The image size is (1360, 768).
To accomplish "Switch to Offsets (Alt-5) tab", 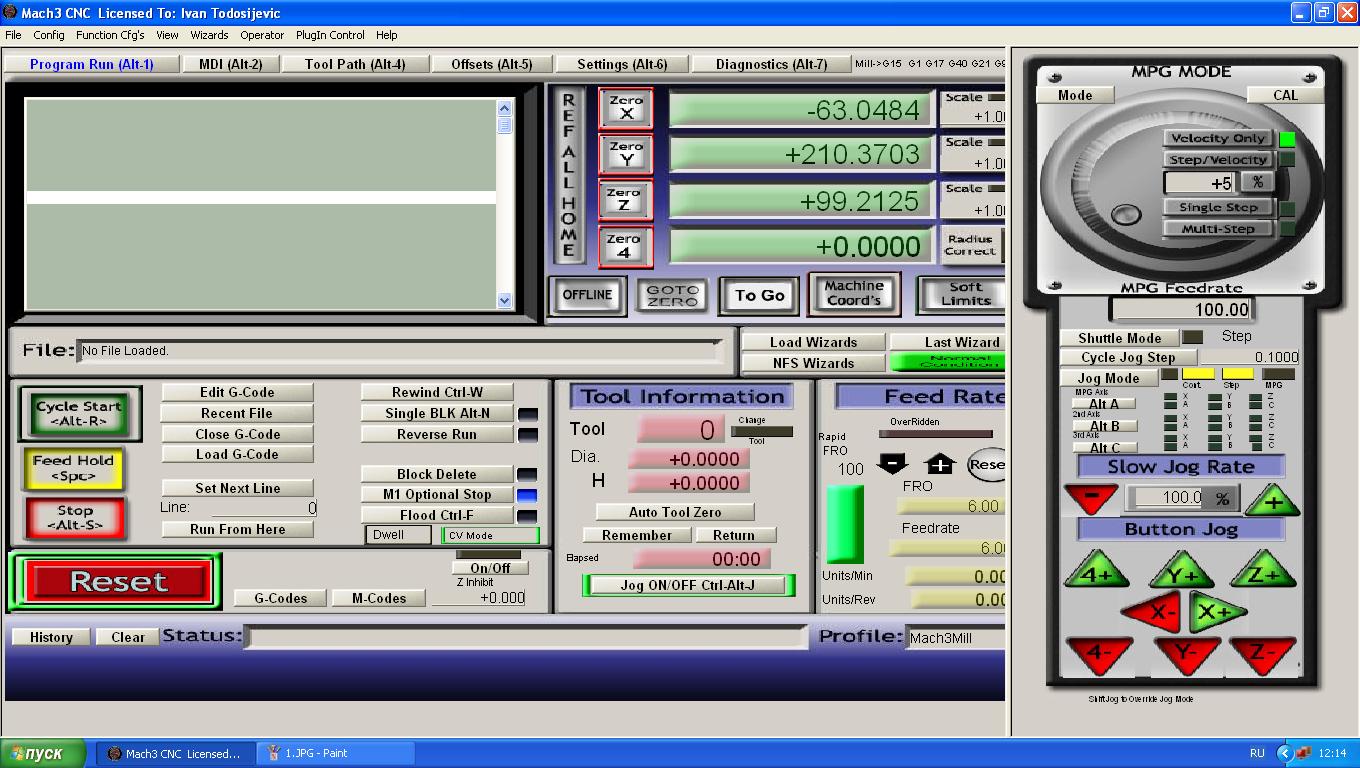I will pyautogui.click(x=492, y=64).
